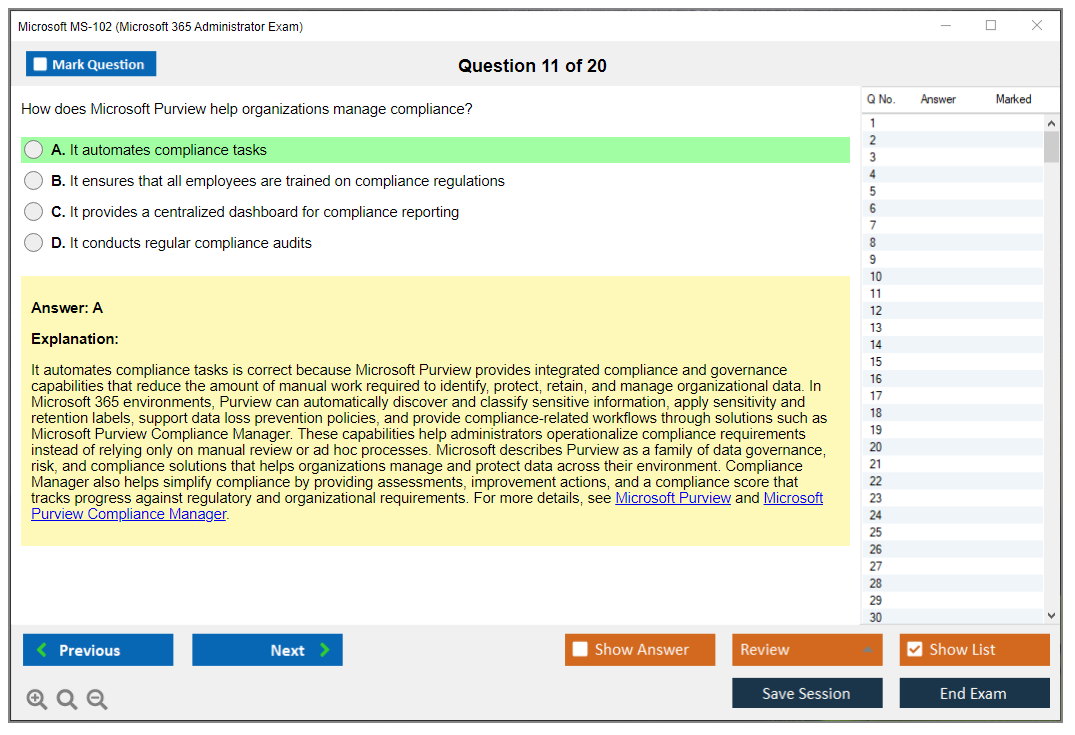Image resolution: width=1075 pixels, height=735 pixels.
Task: Select question row 20 in list
Action: point(952,447)
